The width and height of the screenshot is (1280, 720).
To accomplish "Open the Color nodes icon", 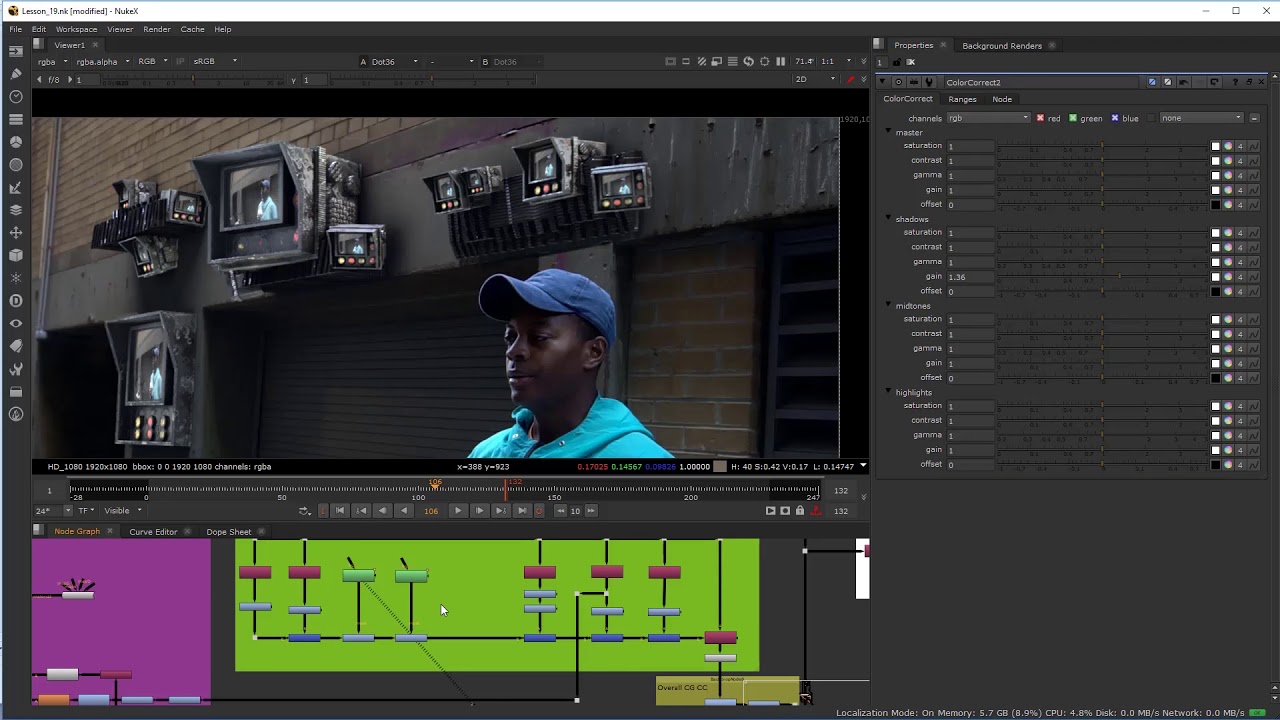I will pos(15,142).
